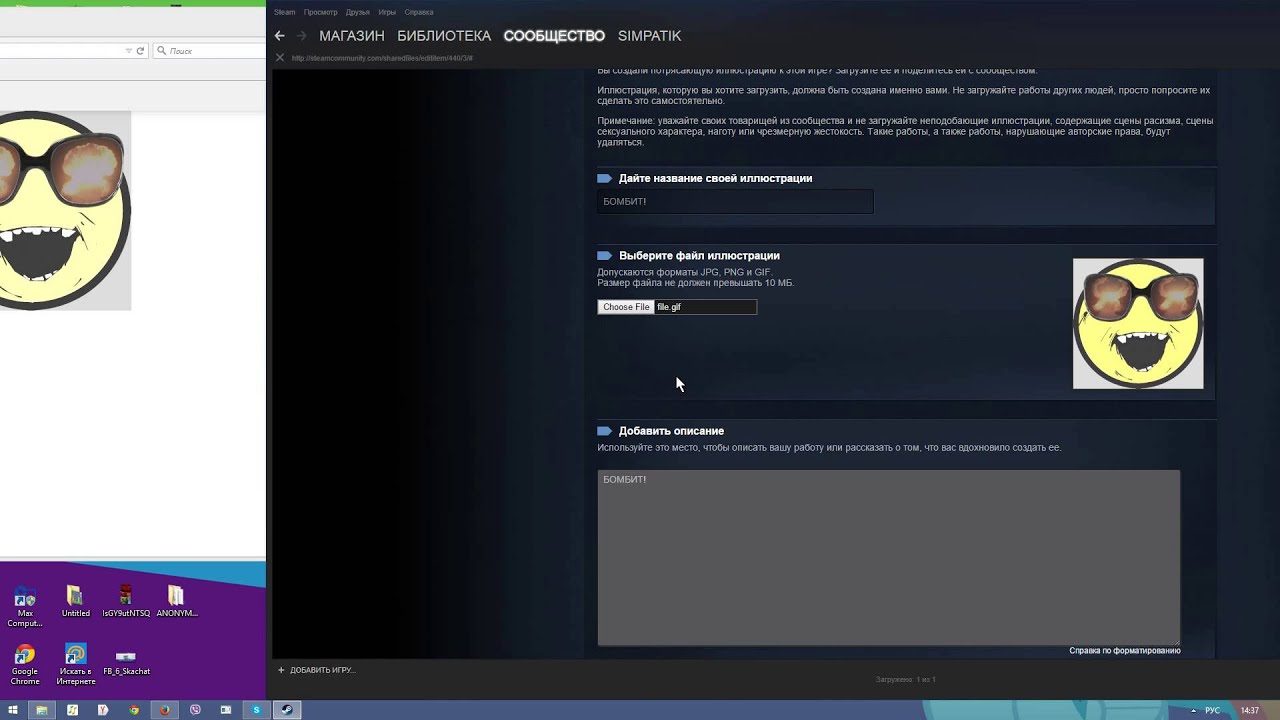
Task: Open the Windows Start button
Action: 12,710
